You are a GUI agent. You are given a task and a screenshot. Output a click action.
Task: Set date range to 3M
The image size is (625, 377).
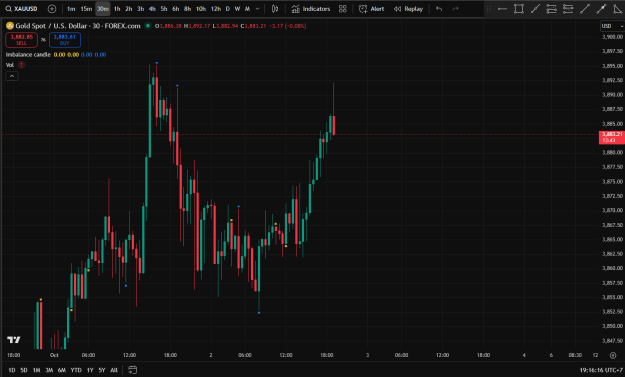tap(49, 370)
